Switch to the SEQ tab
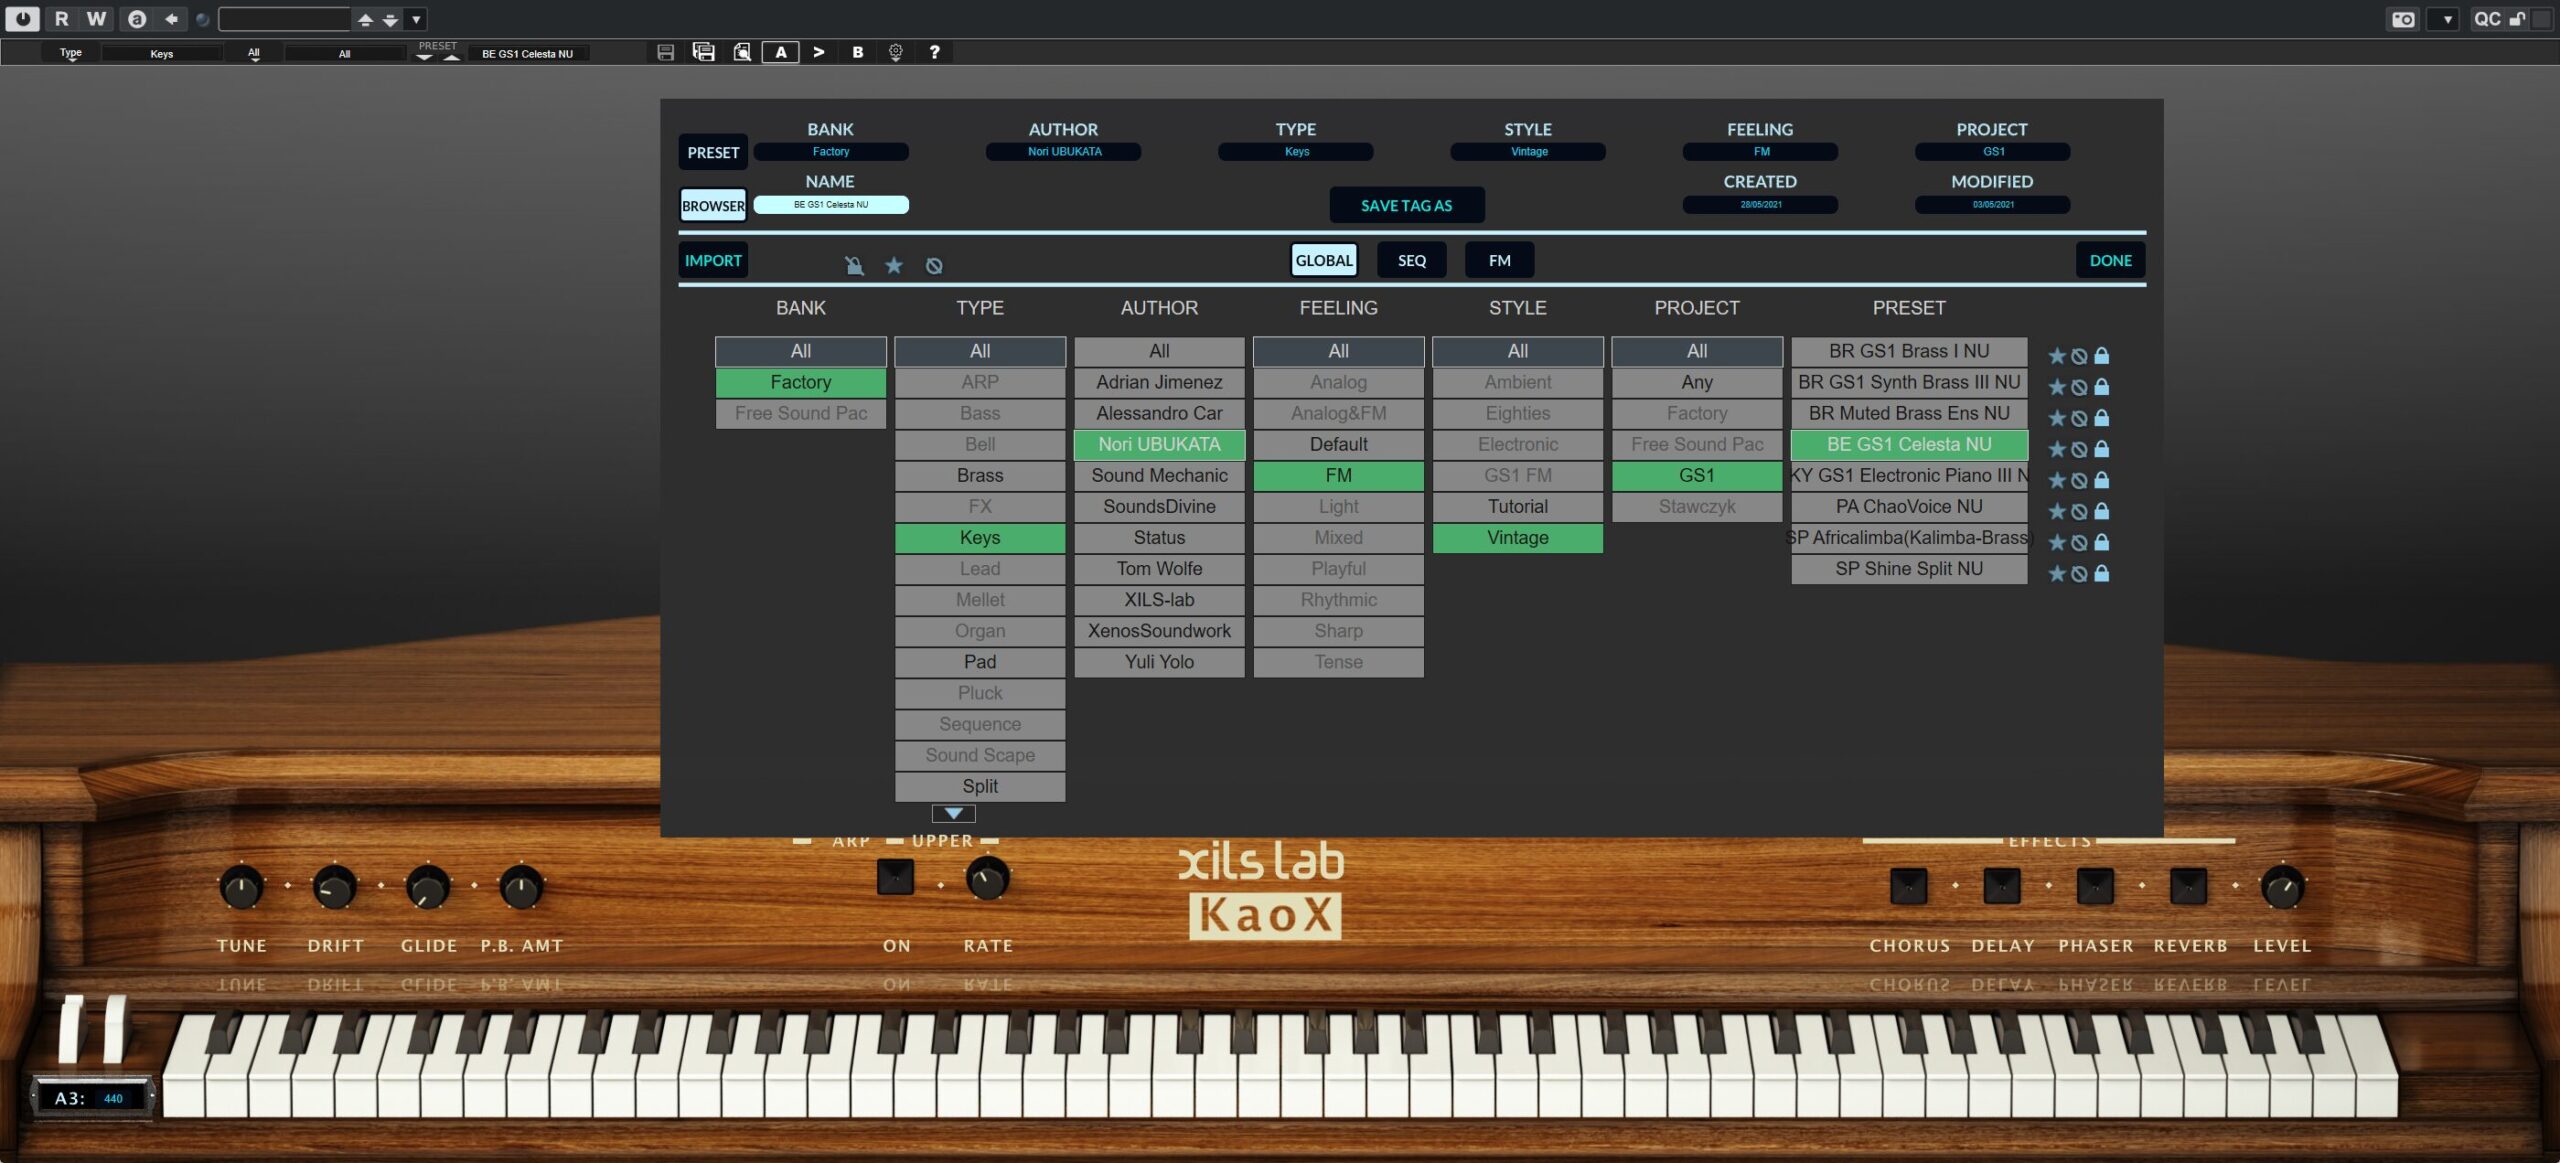The height and width of the screenshot is (1163, 2560). [x=1412, y=261]
